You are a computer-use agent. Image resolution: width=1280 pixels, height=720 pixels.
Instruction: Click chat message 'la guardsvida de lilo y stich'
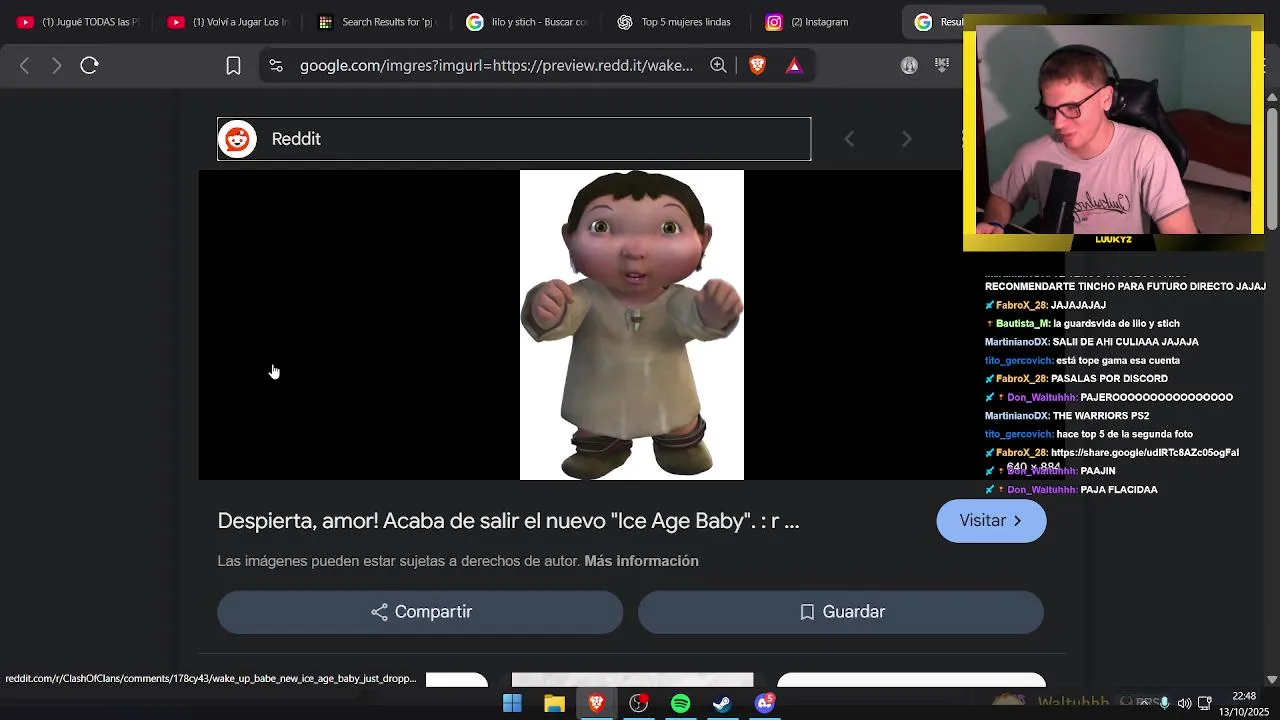click(1116, 324)
